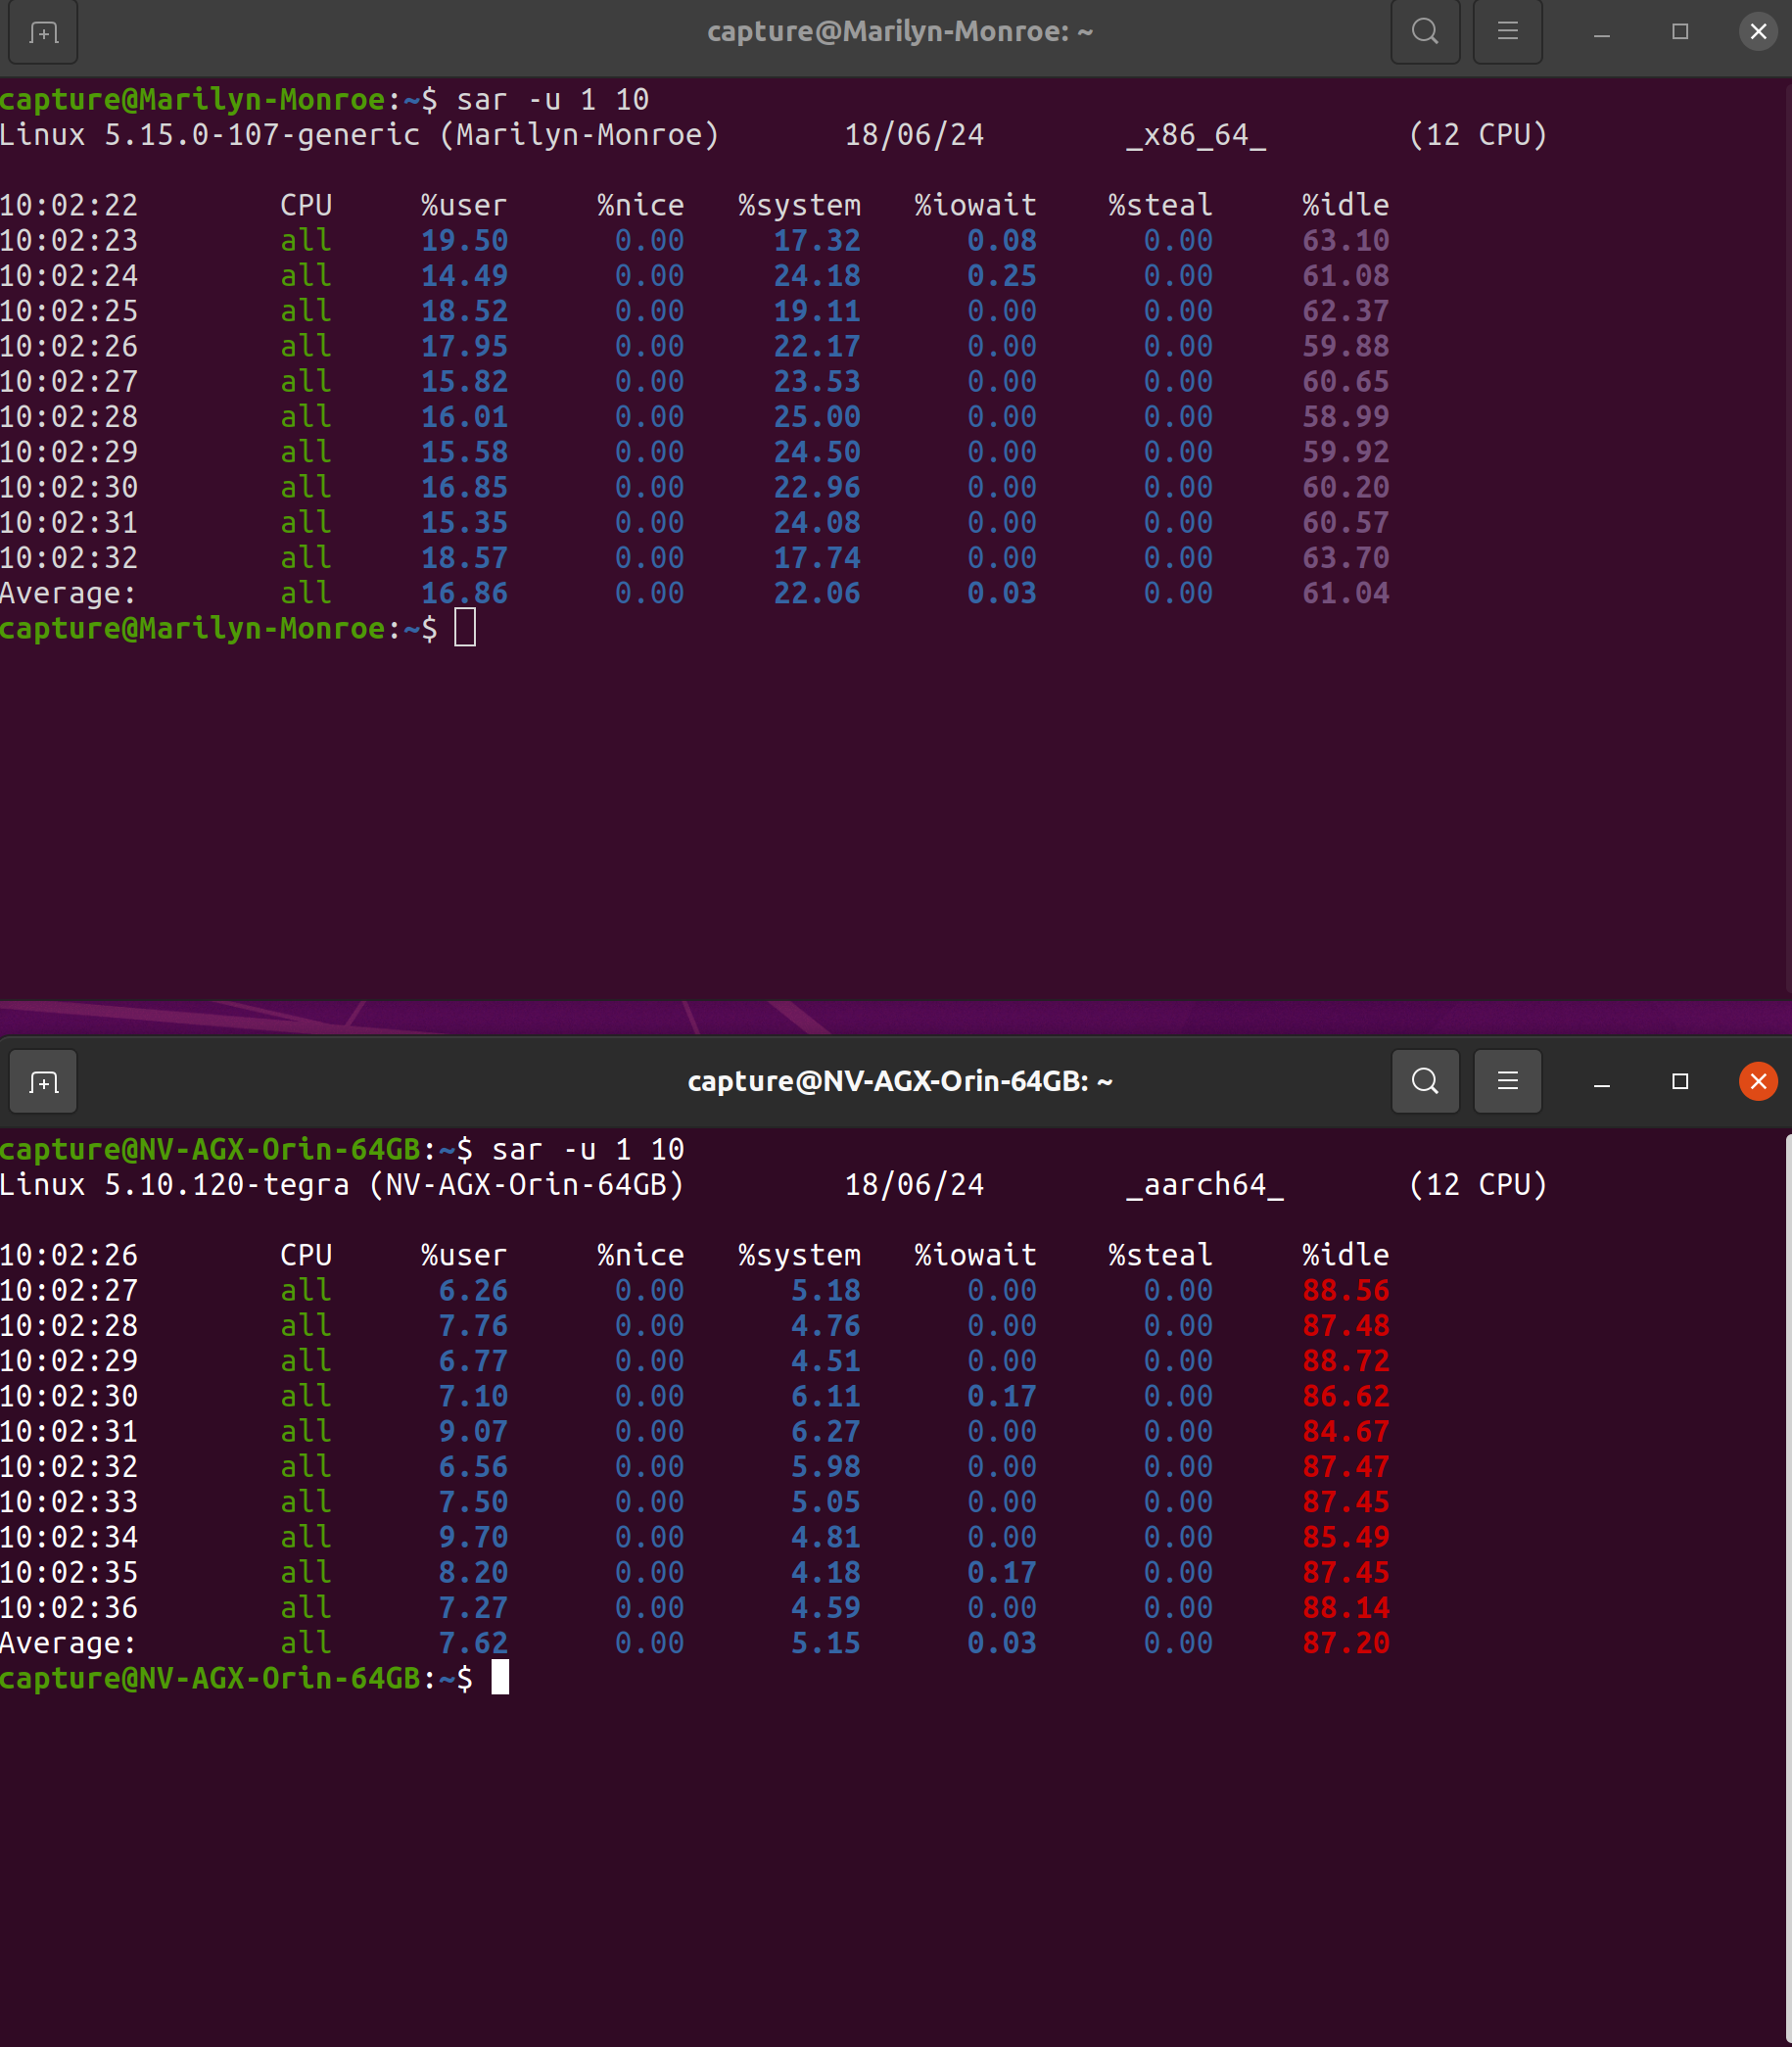Maximize the Marilyn-Monroe terminal window
The image size is (1792, 2047).
(x=1678, y=32)
